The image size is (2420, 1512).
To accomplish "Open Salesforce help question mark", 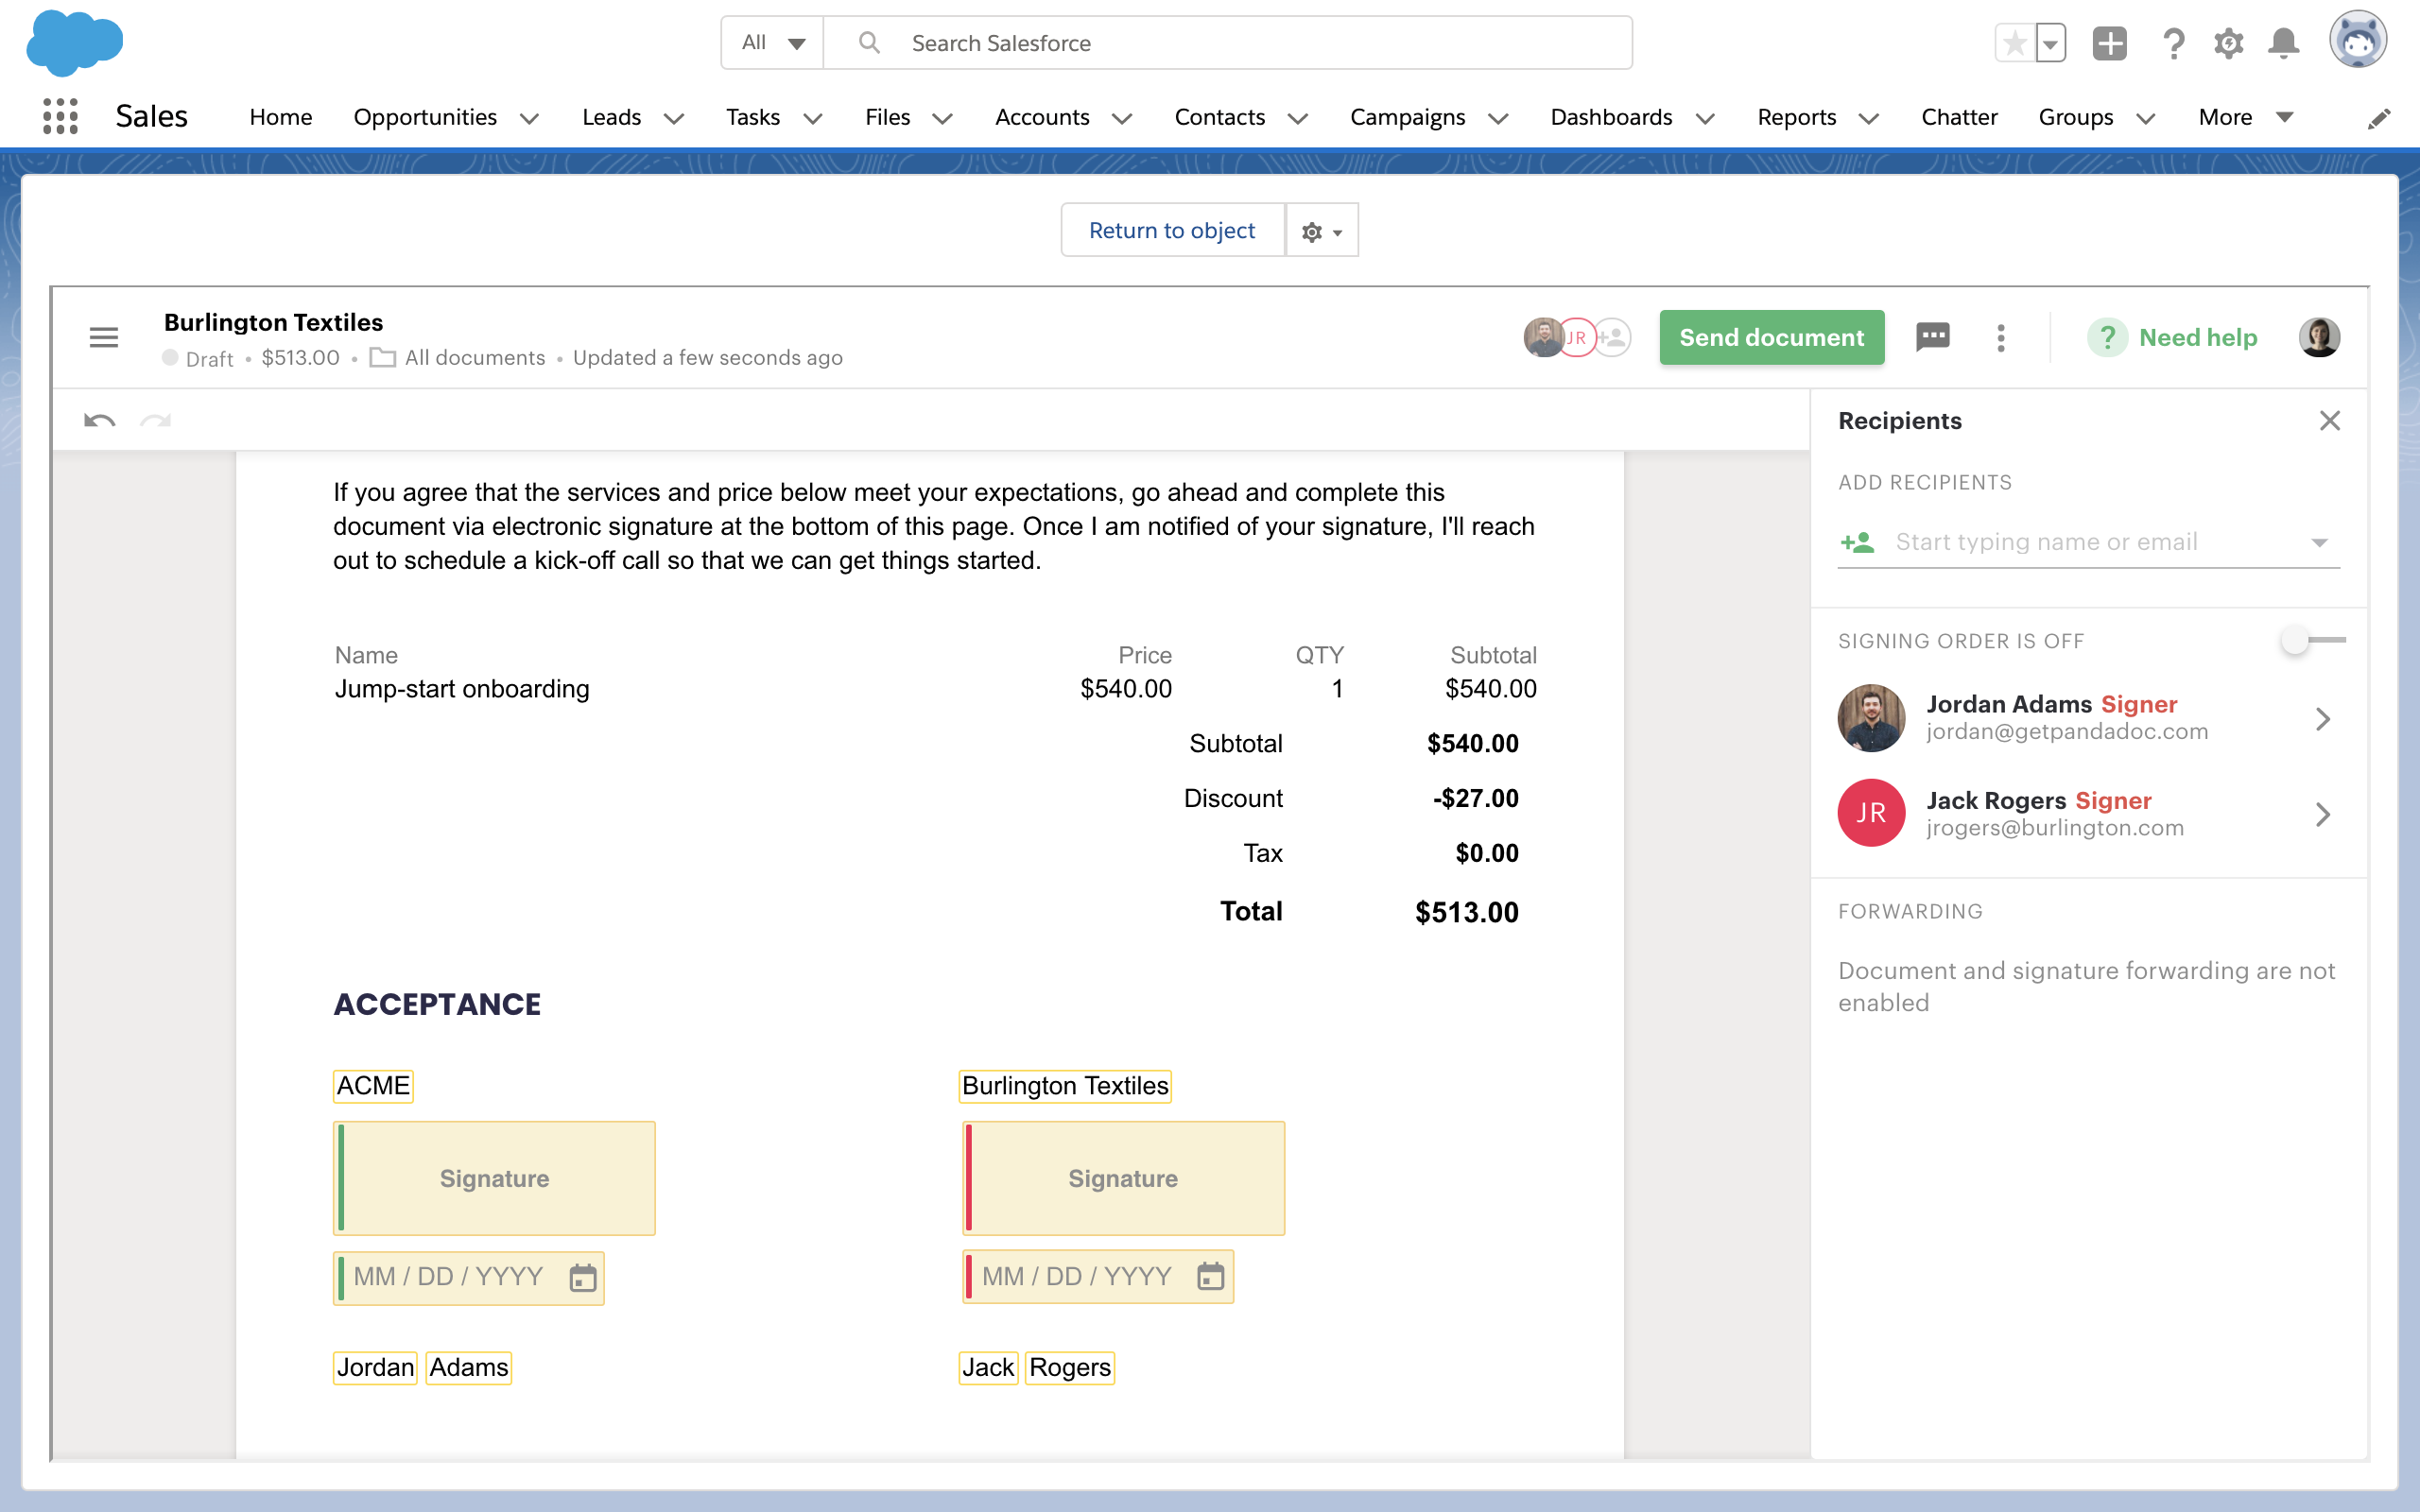I will click(x=2173, y=43).
